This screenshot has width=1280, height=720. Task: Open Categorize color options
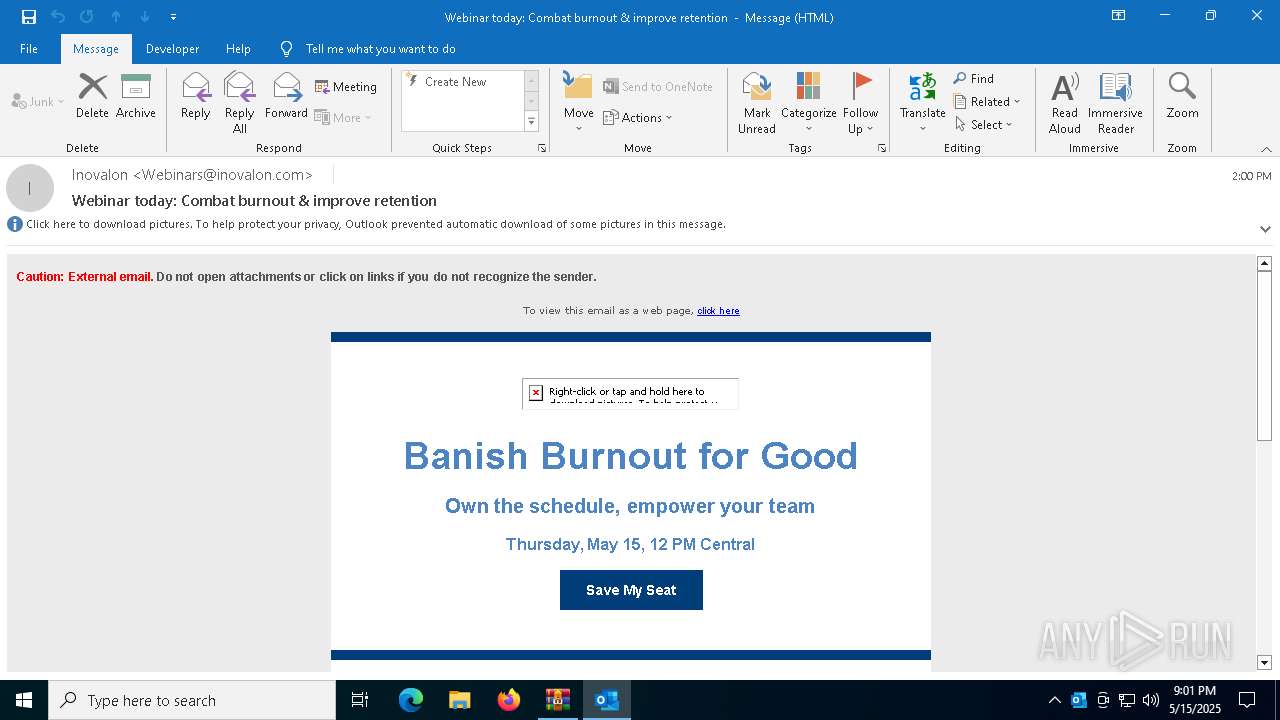(808, 102)
